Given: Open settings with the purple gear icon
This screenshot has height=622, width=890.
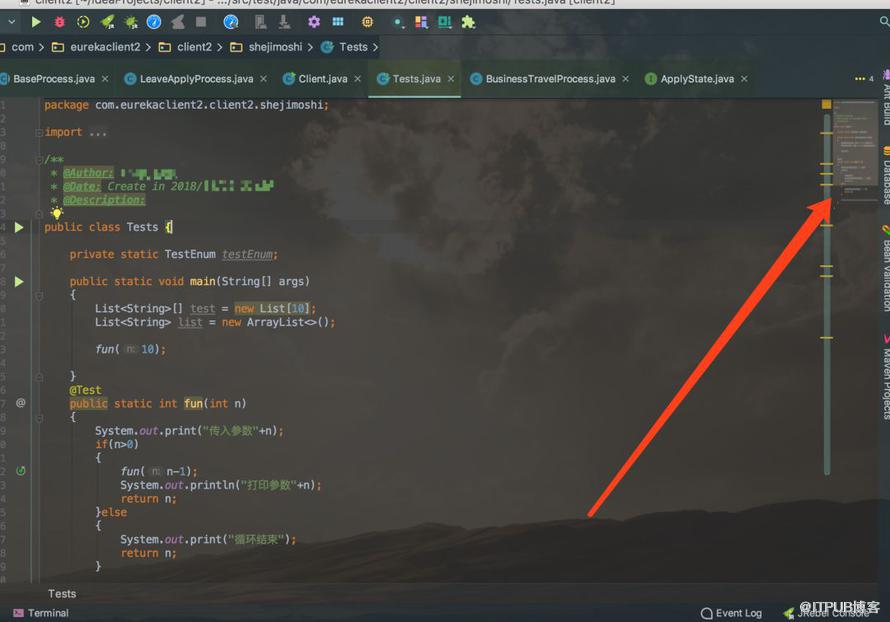Looking at the screenshot, I should (314, 22).
